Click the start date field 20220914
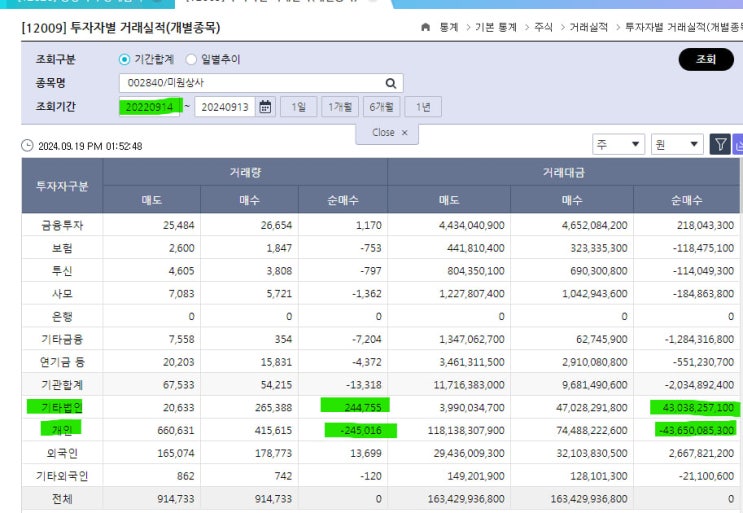The width and height of the screenshot is (743, 513). 149,107
